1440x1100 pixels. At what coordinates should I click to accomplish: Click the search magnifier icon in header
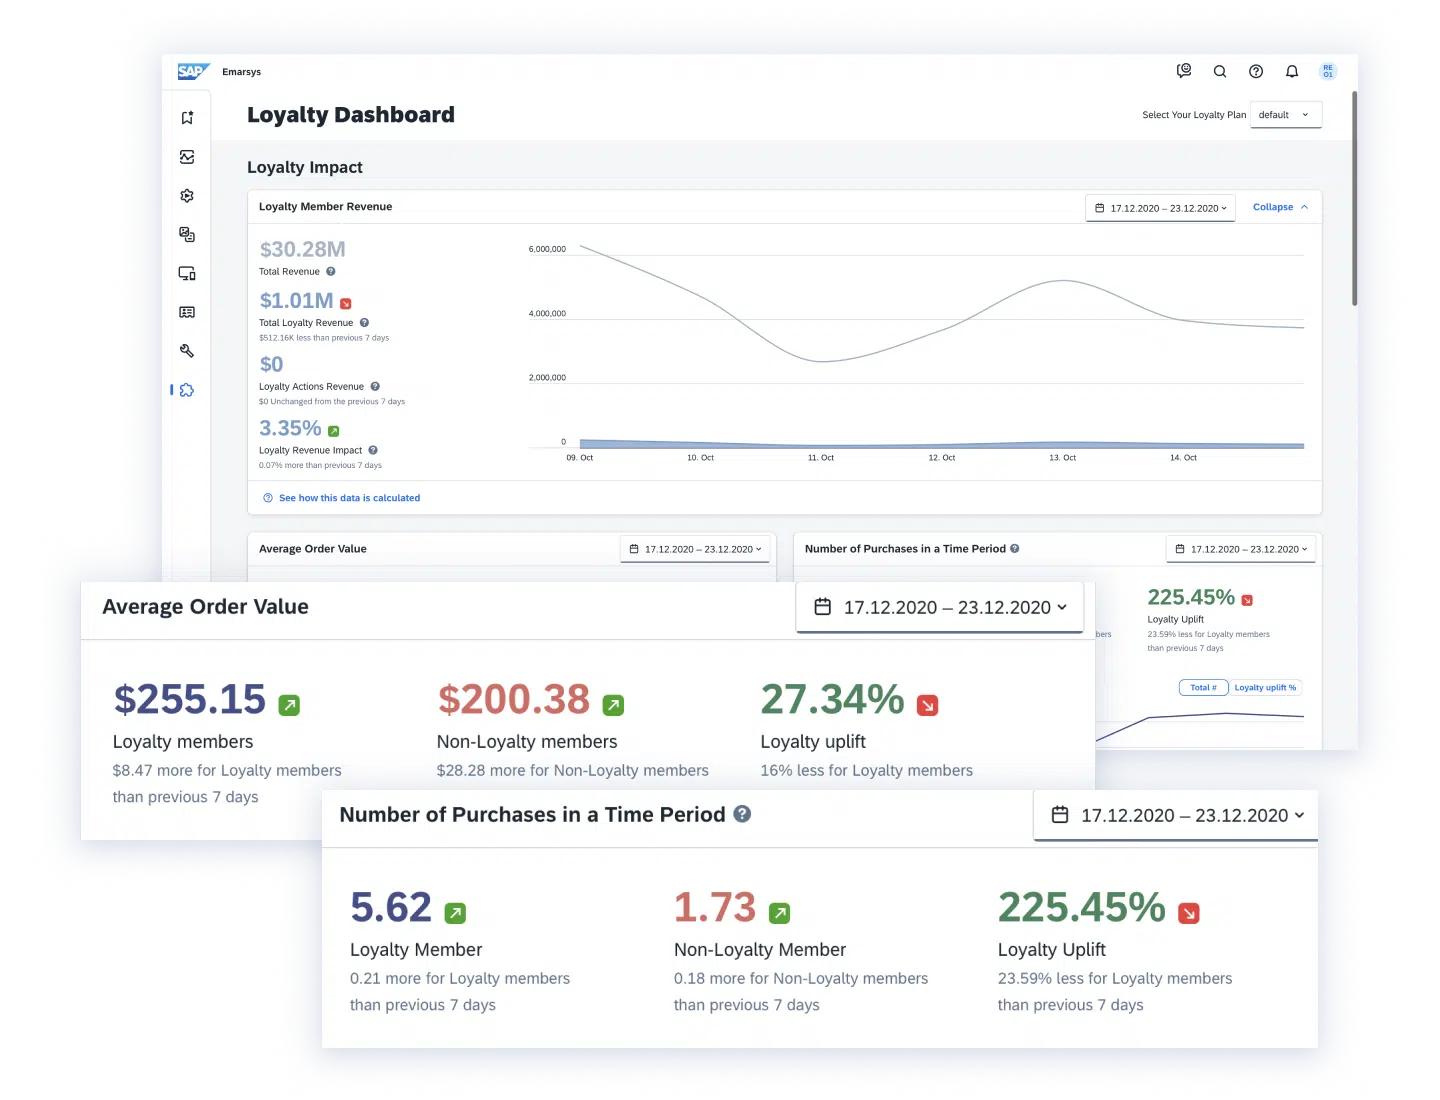click(1220, 71)
